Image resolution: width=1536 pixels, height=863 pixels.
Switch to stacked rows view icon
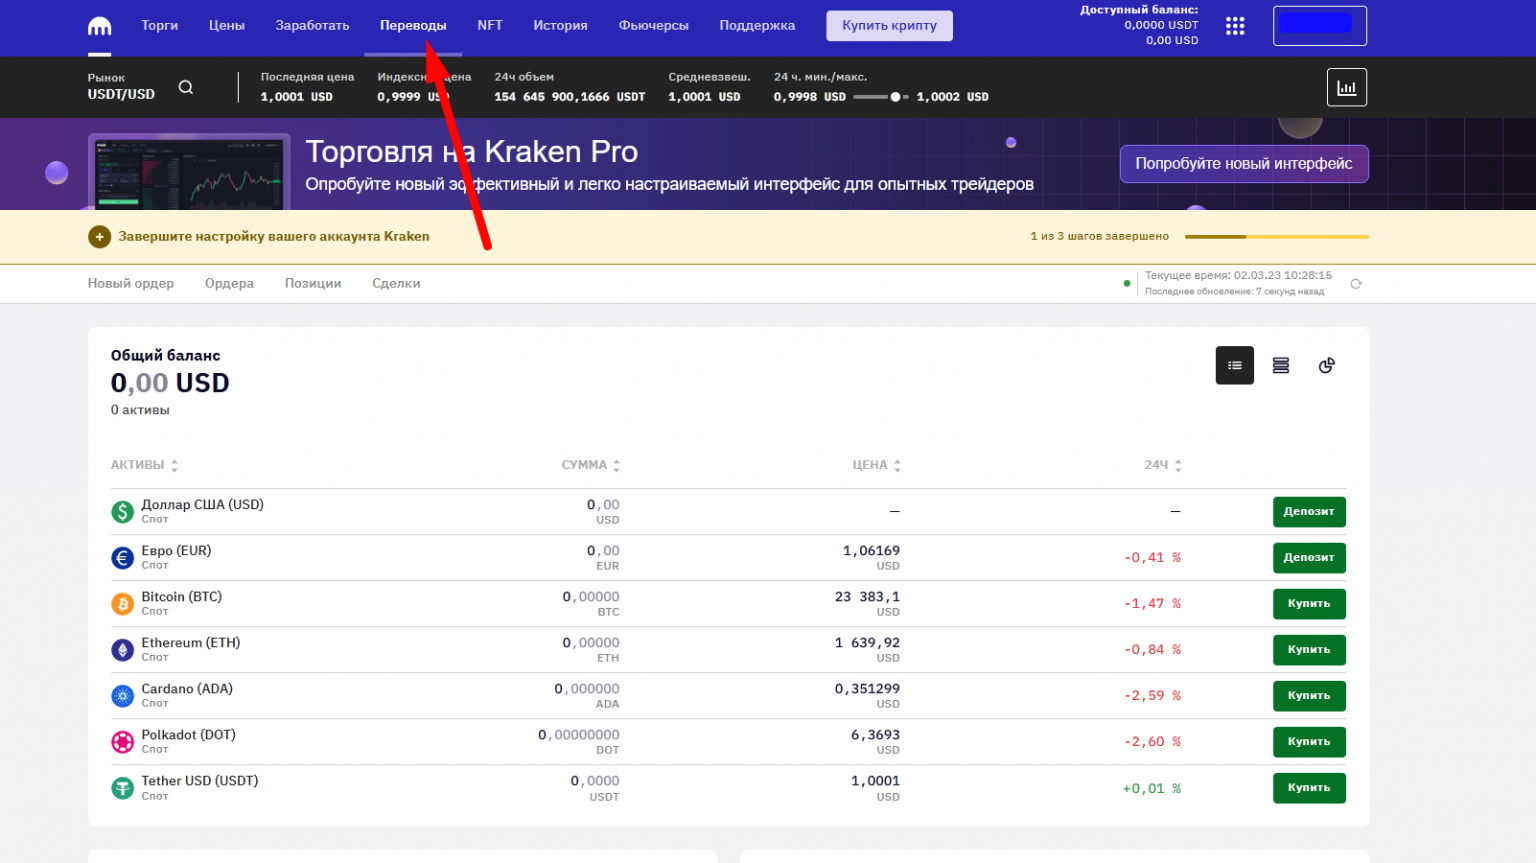coord(1280,366)
